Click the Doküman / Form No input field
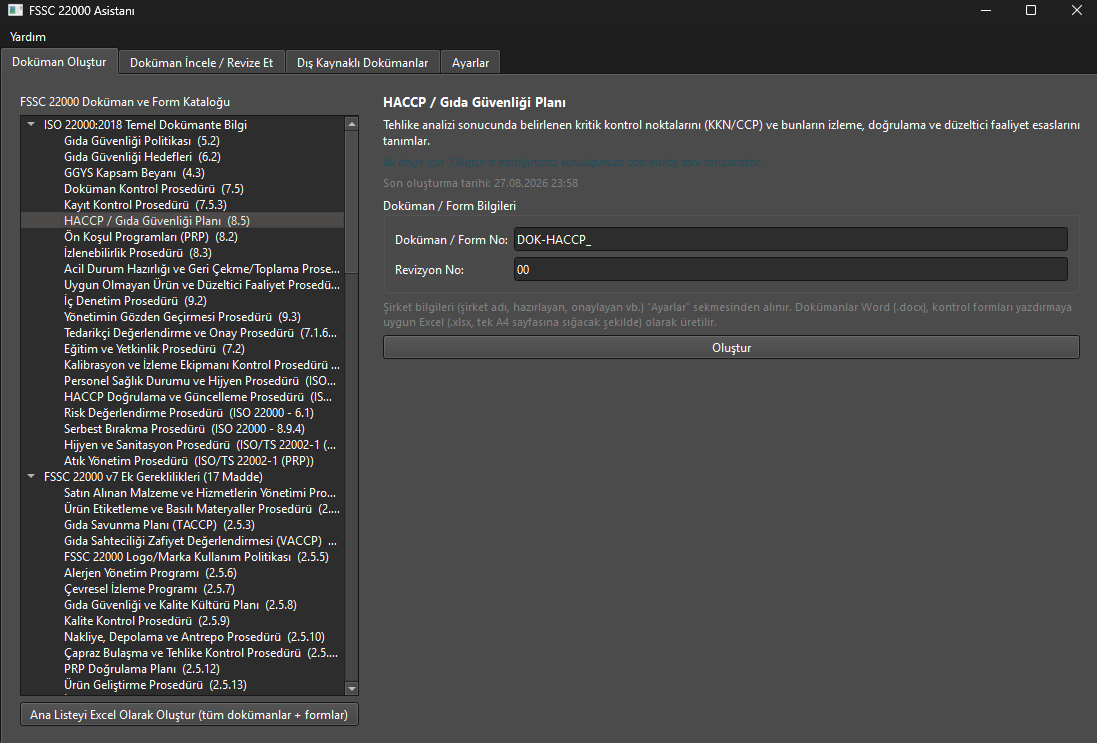 click(x=791, y=239)
